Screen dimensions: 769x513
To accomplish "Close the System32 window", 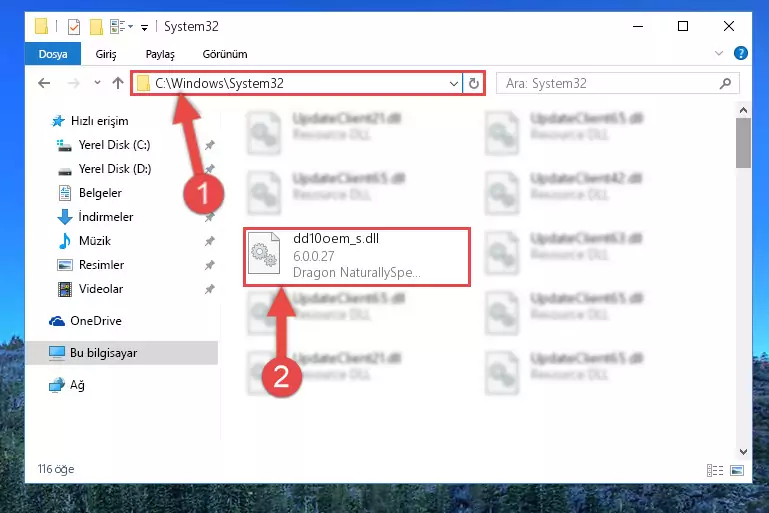I will coord(729,26).
